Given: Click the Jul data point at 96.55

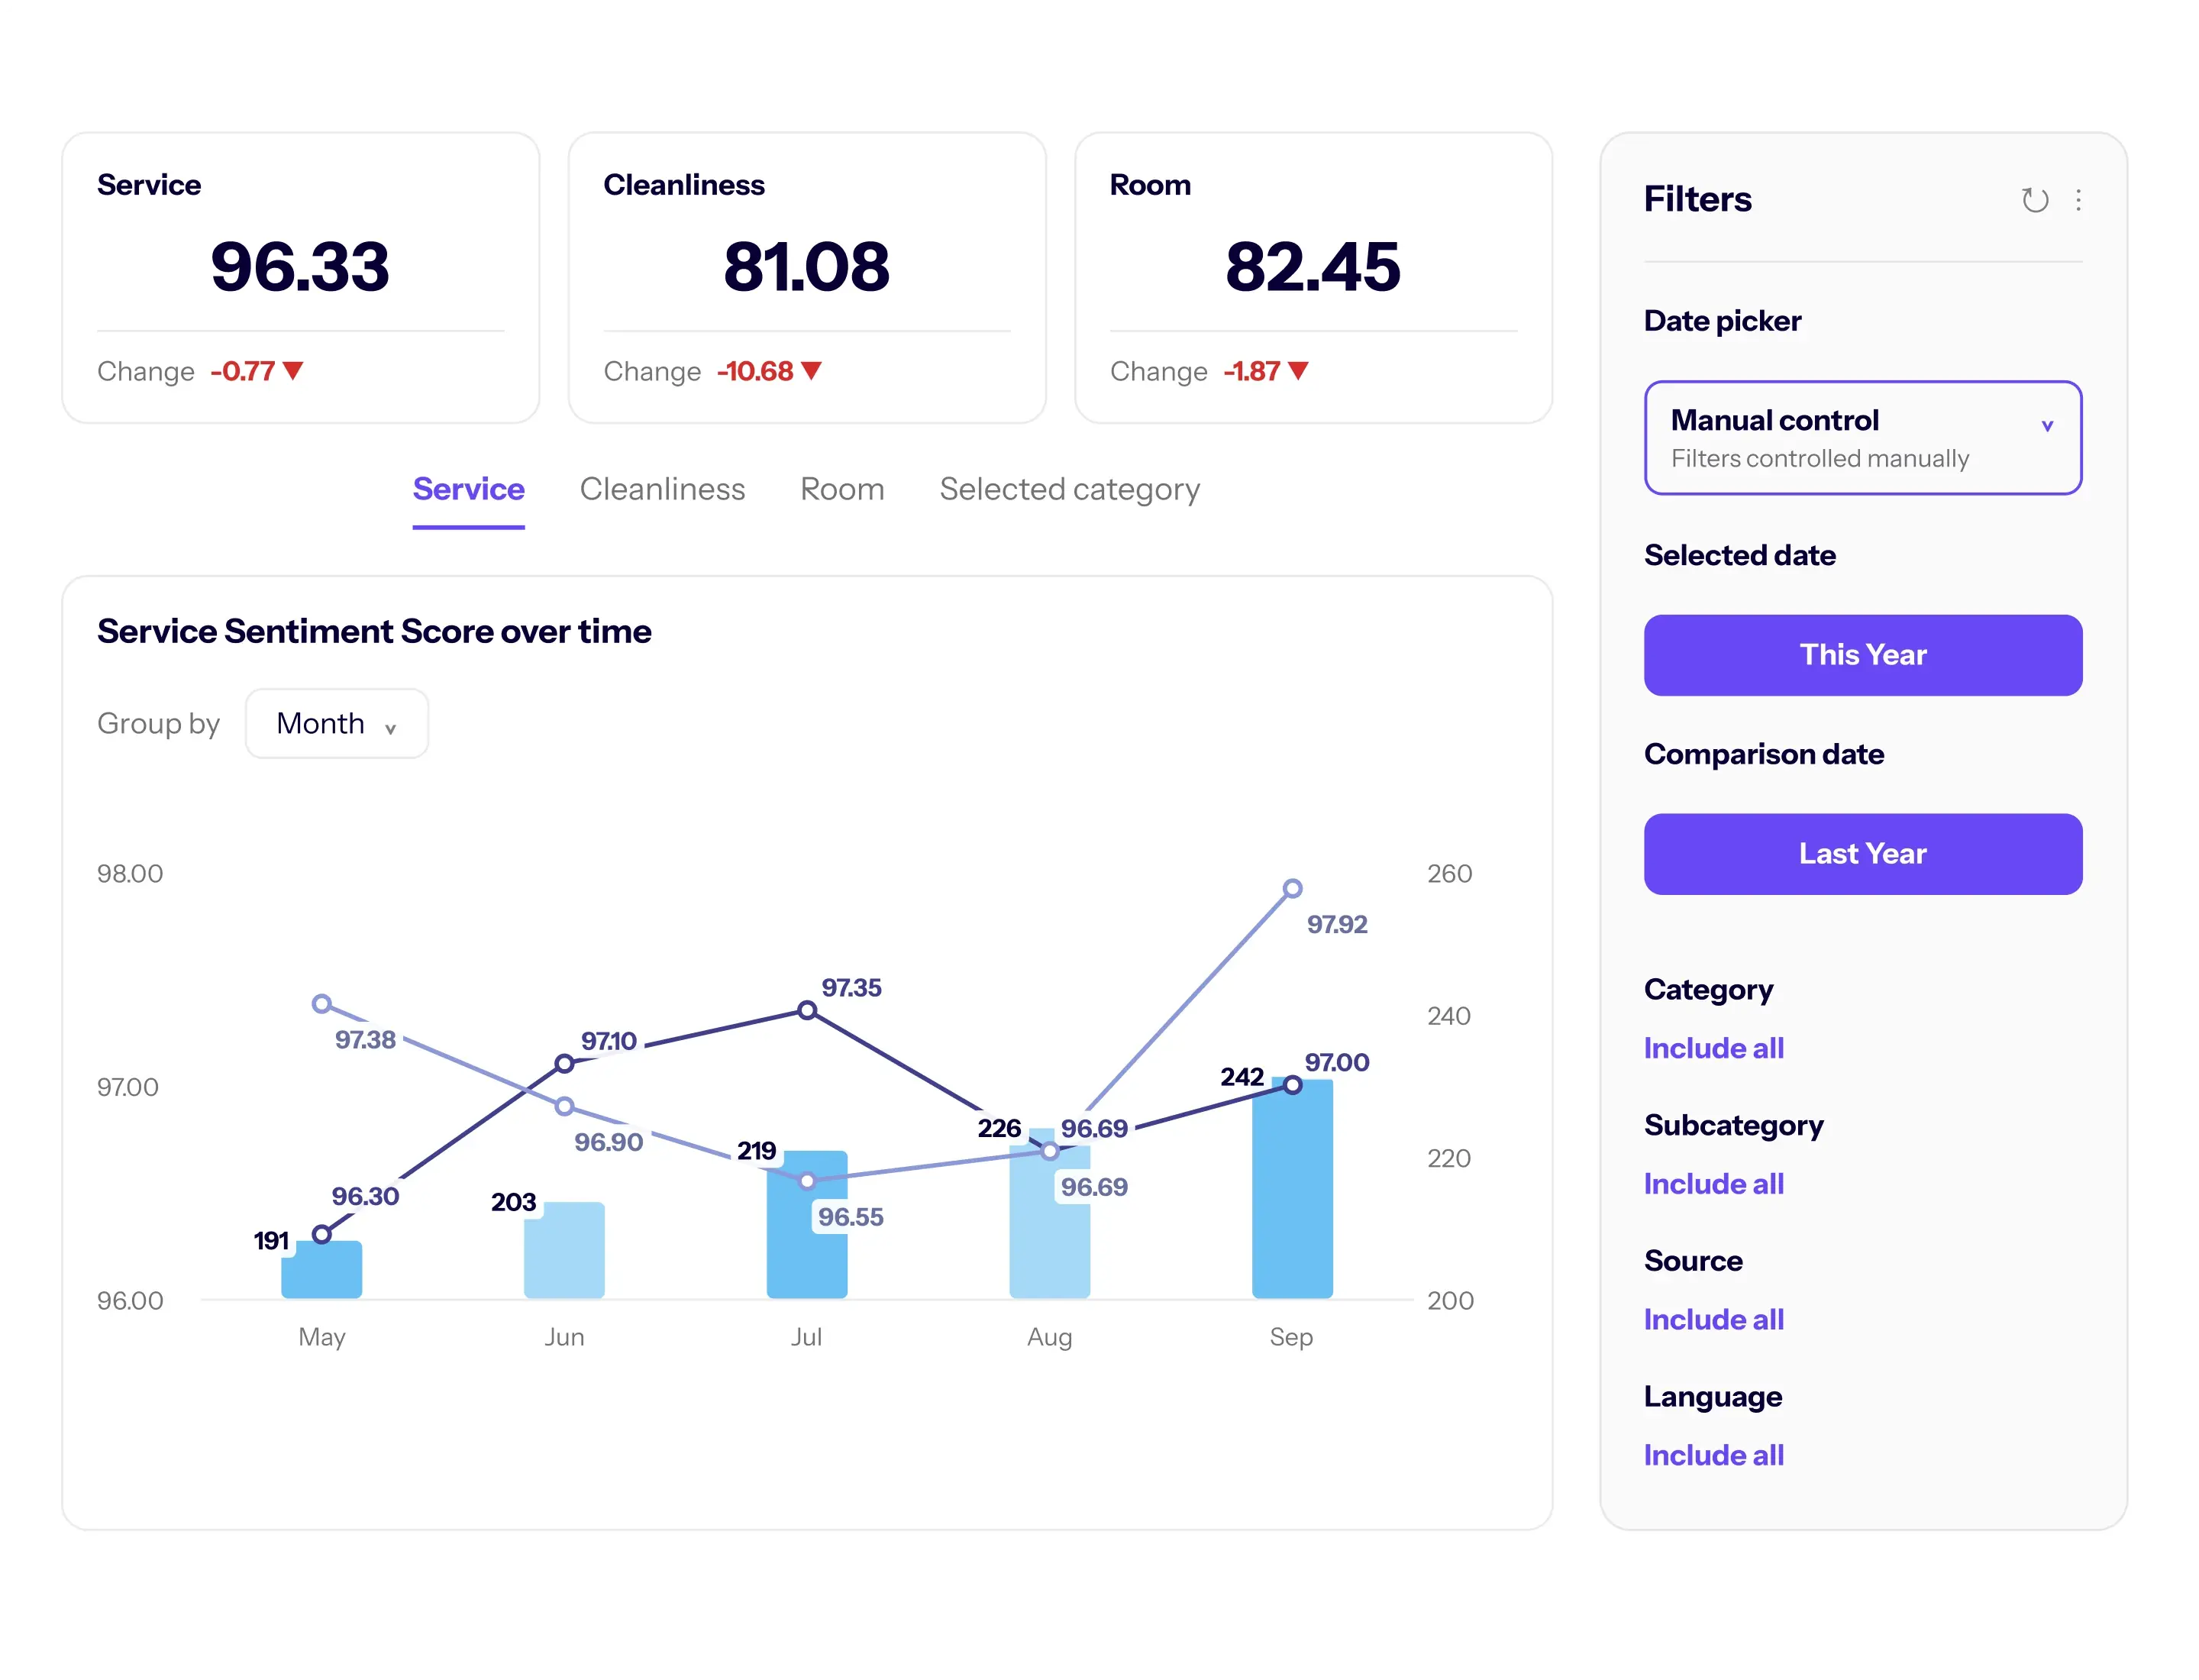Looking at the screenshot, I should [807, 1181].
